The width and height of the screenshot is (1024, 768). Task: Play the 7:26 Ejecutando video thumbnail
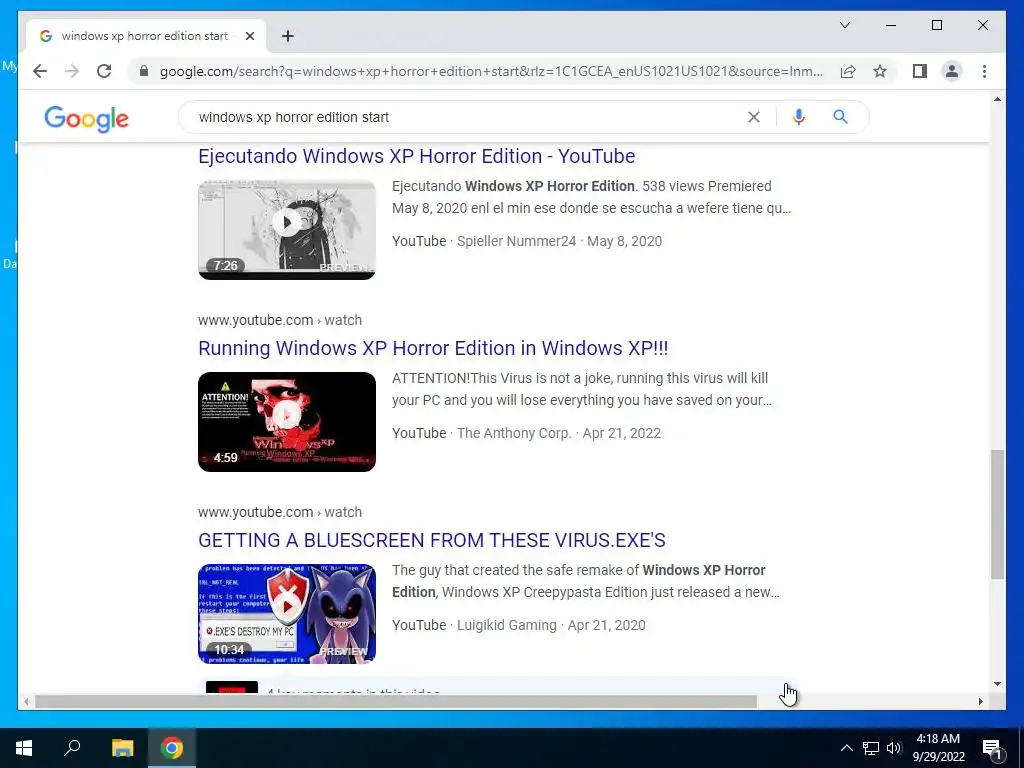pos(287,229)
